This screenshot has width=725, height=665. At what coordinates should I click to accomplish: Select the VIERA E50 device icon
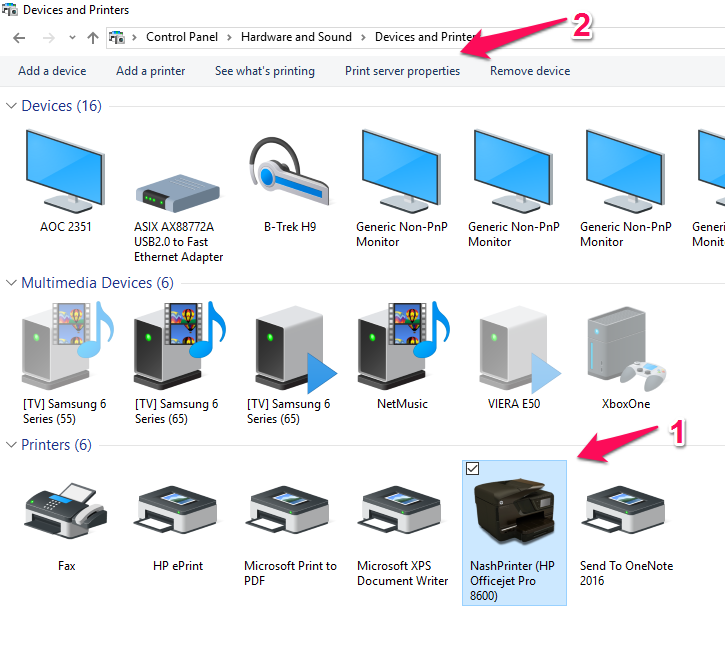pos(520,349)
